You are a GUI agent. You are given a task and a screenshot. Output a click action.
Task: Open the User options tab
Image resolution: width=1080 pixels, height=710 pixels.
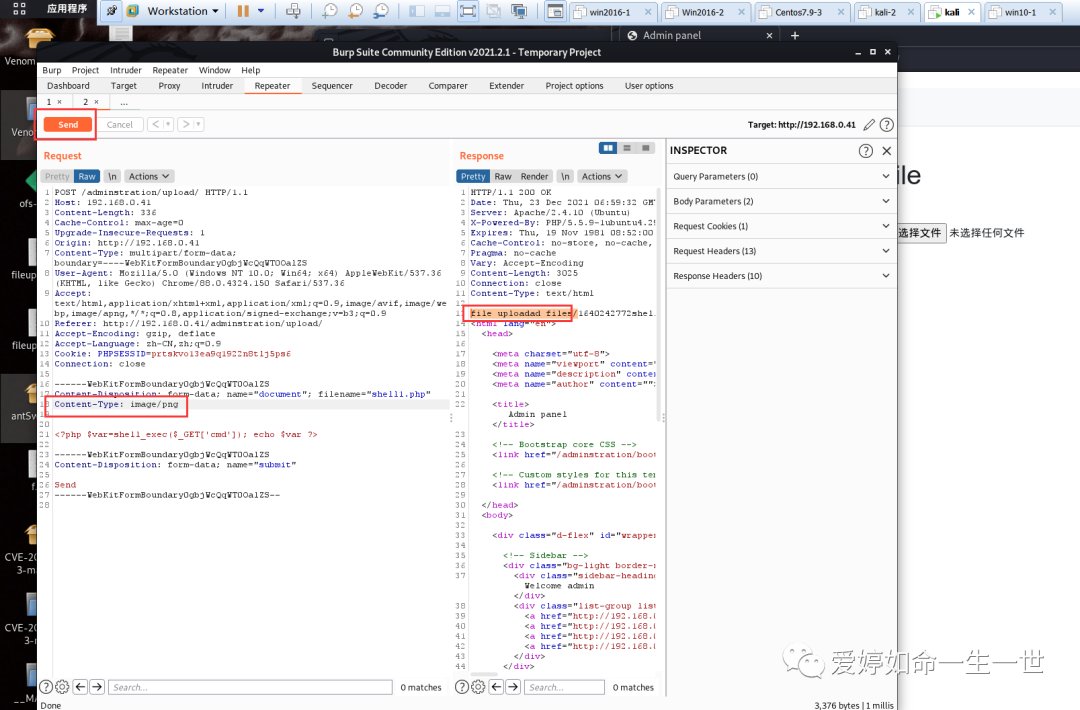[649, 86]
